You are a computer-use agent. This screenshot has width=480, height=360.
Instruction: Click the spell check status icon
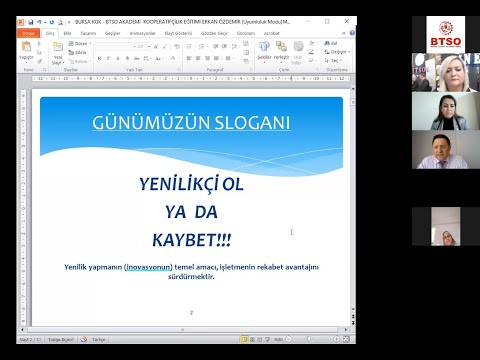click(x=84, y=339)
